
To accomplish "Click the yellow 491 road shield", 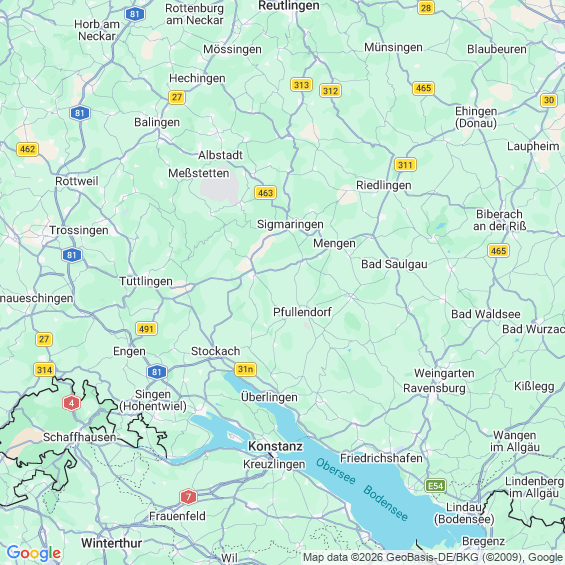I will pos(146,329).
